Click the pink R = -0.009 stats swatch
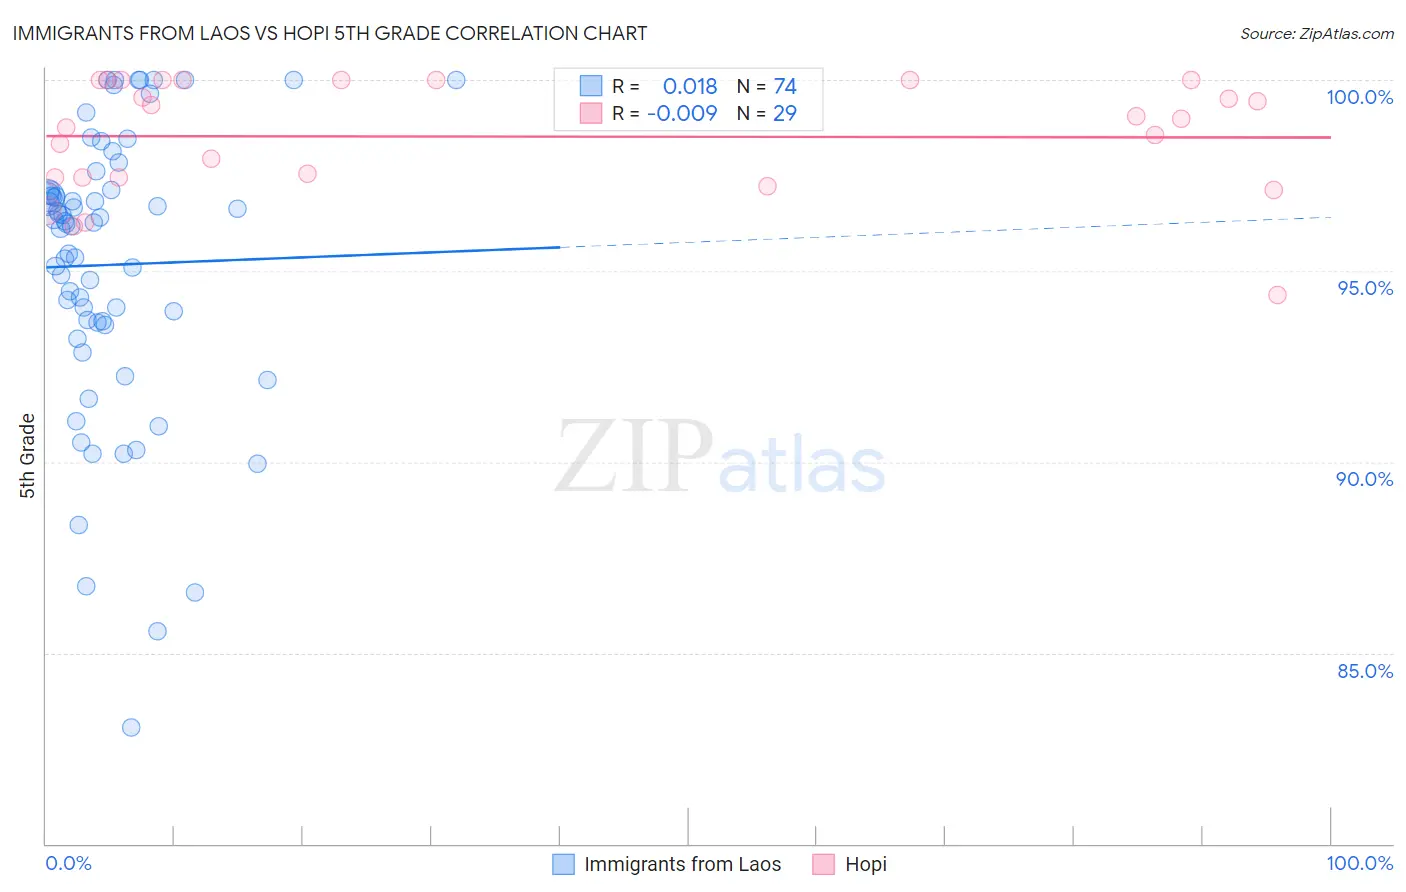The width and height of the screenshot is (1406, 892). (591, 113)
